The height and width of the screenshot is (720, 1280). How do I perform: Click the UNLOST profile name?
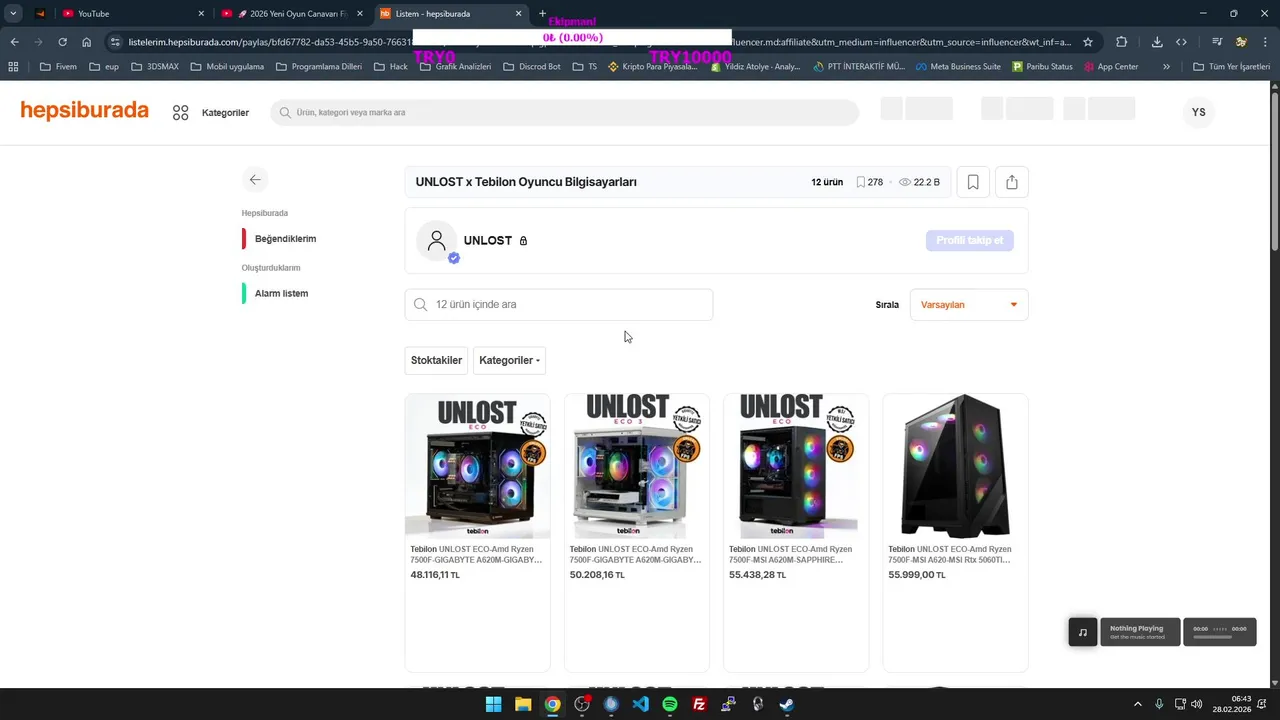(x=488, y=241)
